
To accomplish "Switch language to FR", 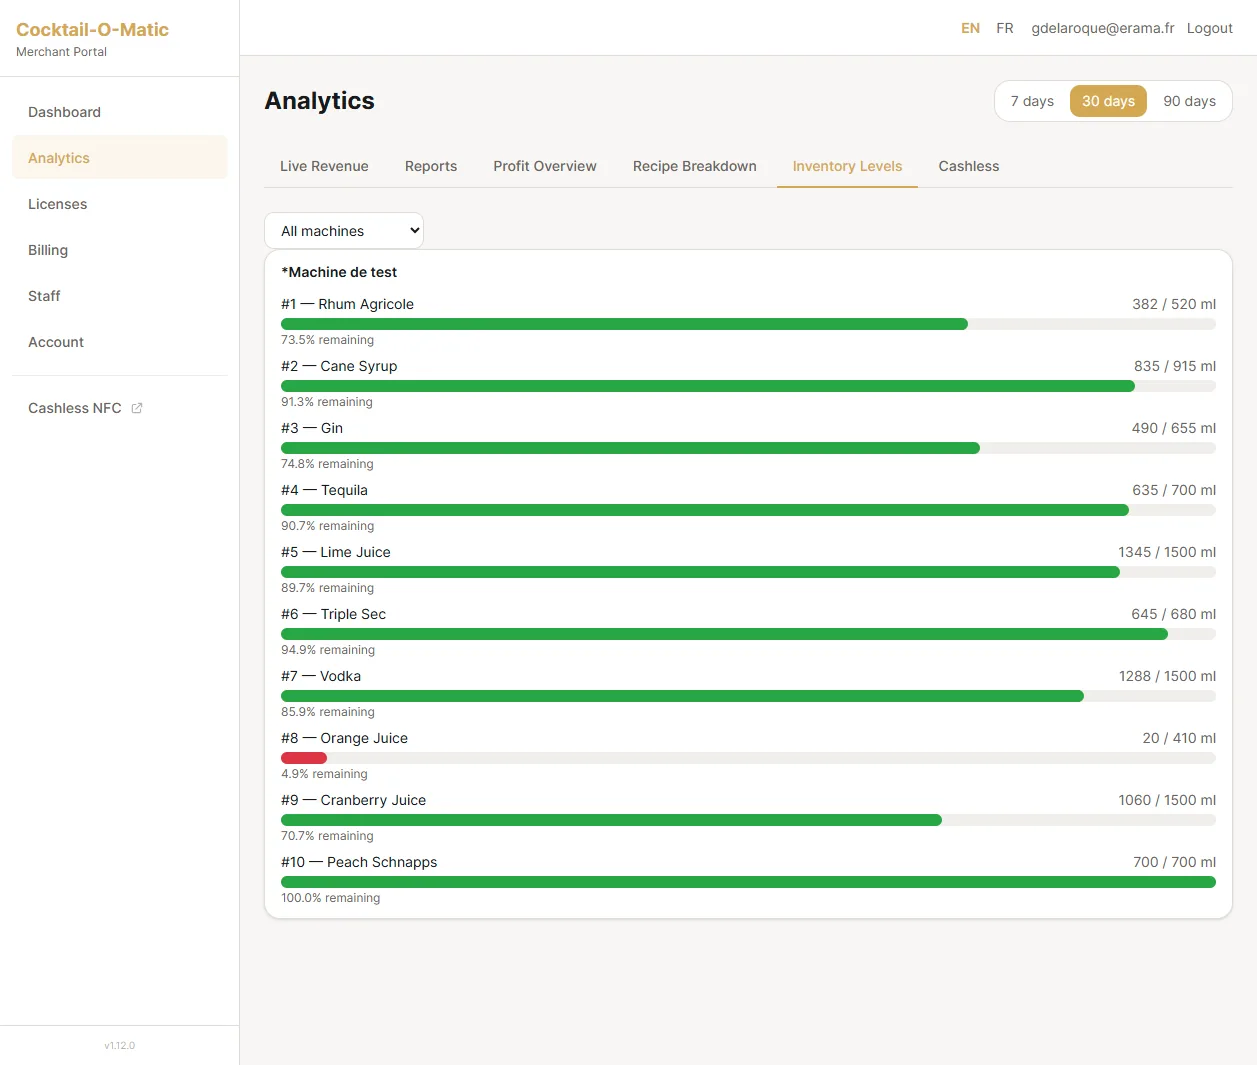I will tap(1005, 28).
